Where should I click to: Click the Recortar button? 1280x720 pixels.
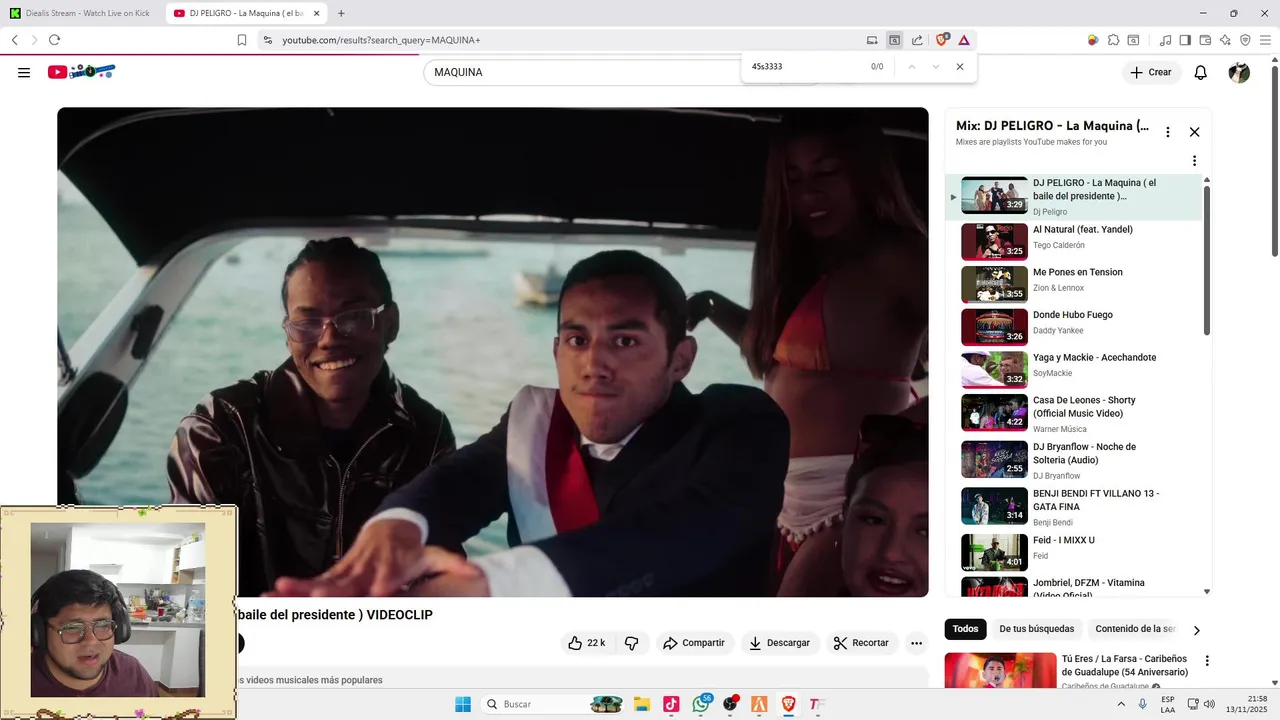[862, 643]
